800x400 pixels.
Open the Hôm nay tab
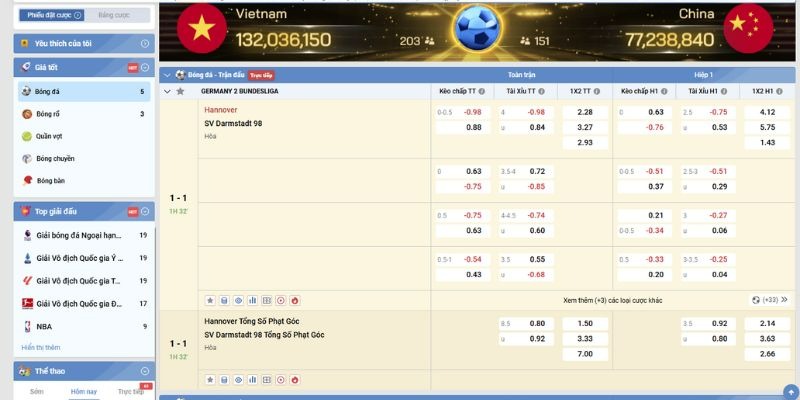pyautogui.click(x=84, y=391)
